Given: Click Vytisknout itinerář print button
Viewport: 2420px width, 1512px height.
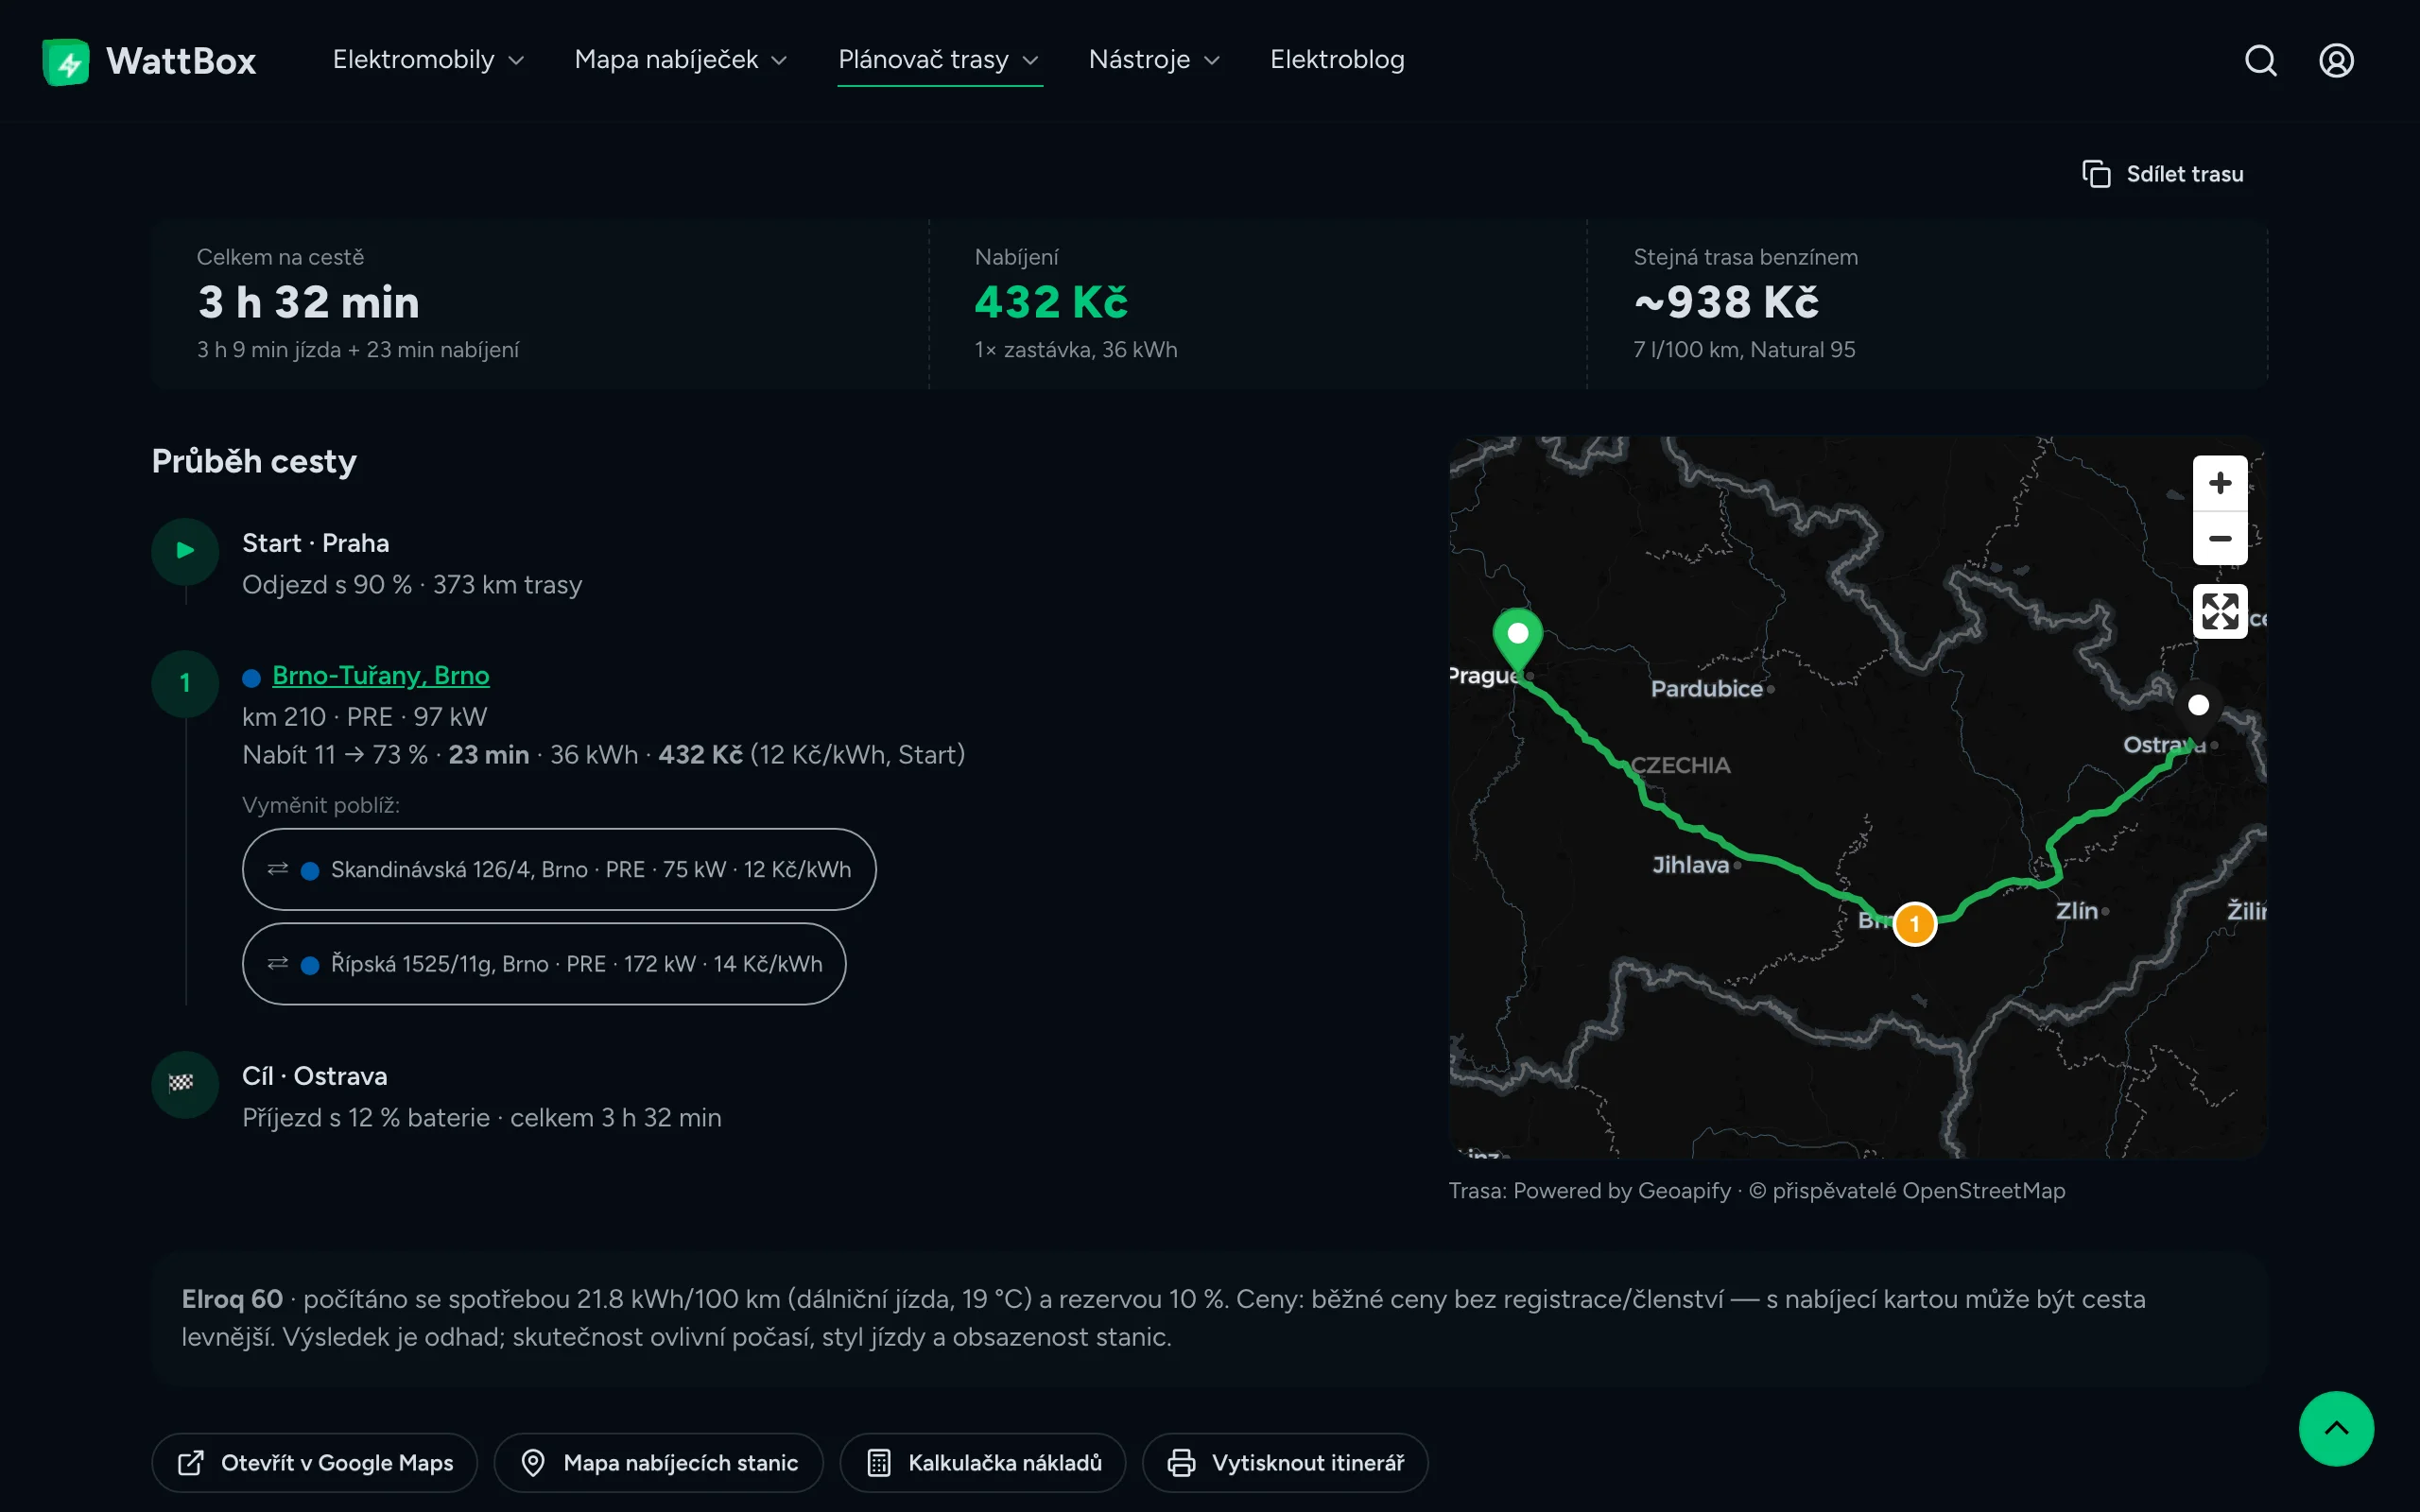Looking at the screenshot, I should 1285,1462.
